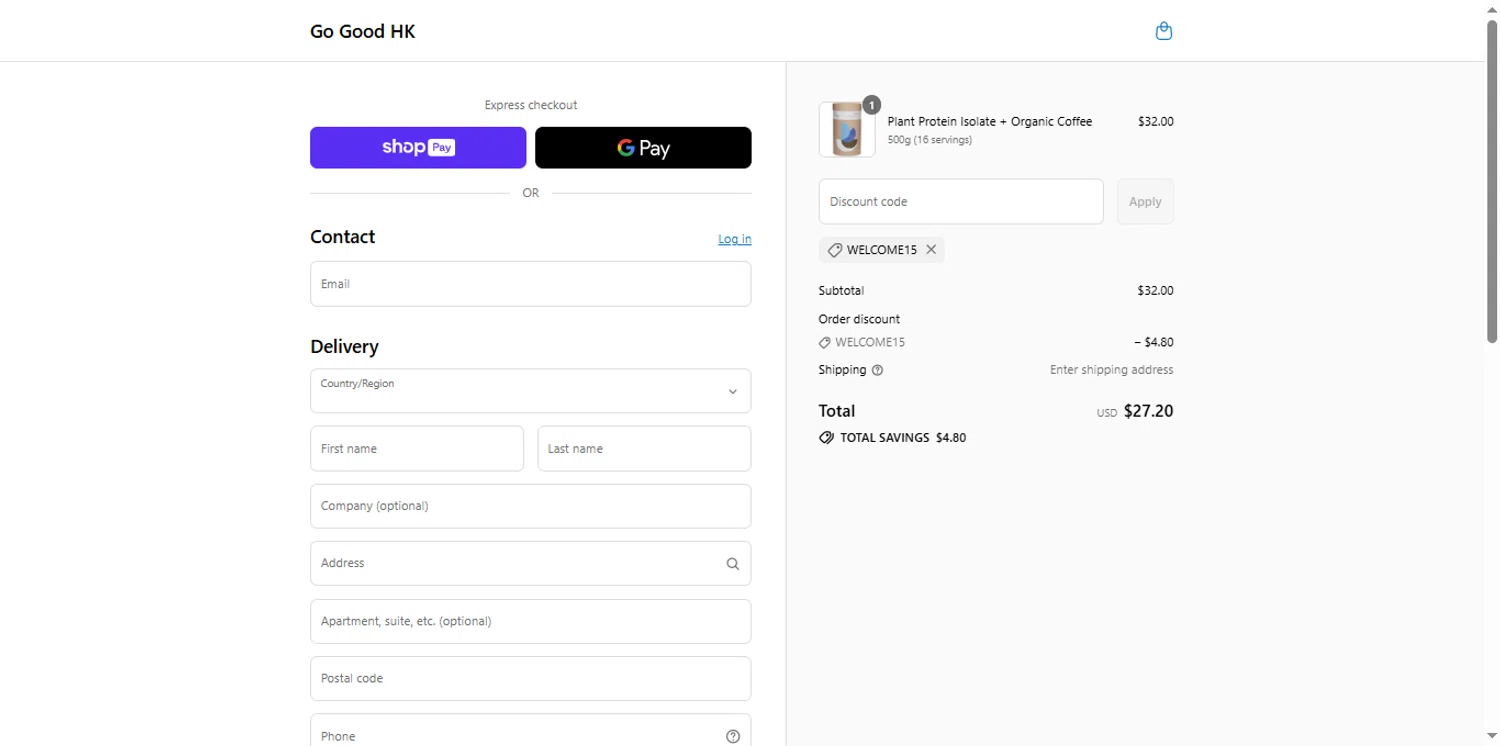Click the 'Enter shipping address' text
This screenshot has height=746, width=1500.
[1112, 370]
